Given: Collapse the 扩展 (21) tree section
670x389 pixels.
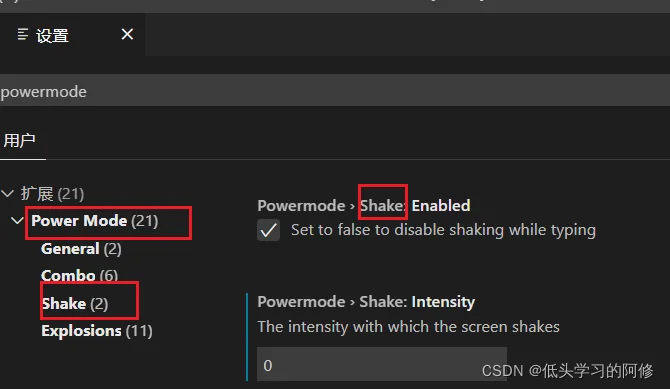Looking at the screenshot, I should pyautogui.click(x=8, y=194).
